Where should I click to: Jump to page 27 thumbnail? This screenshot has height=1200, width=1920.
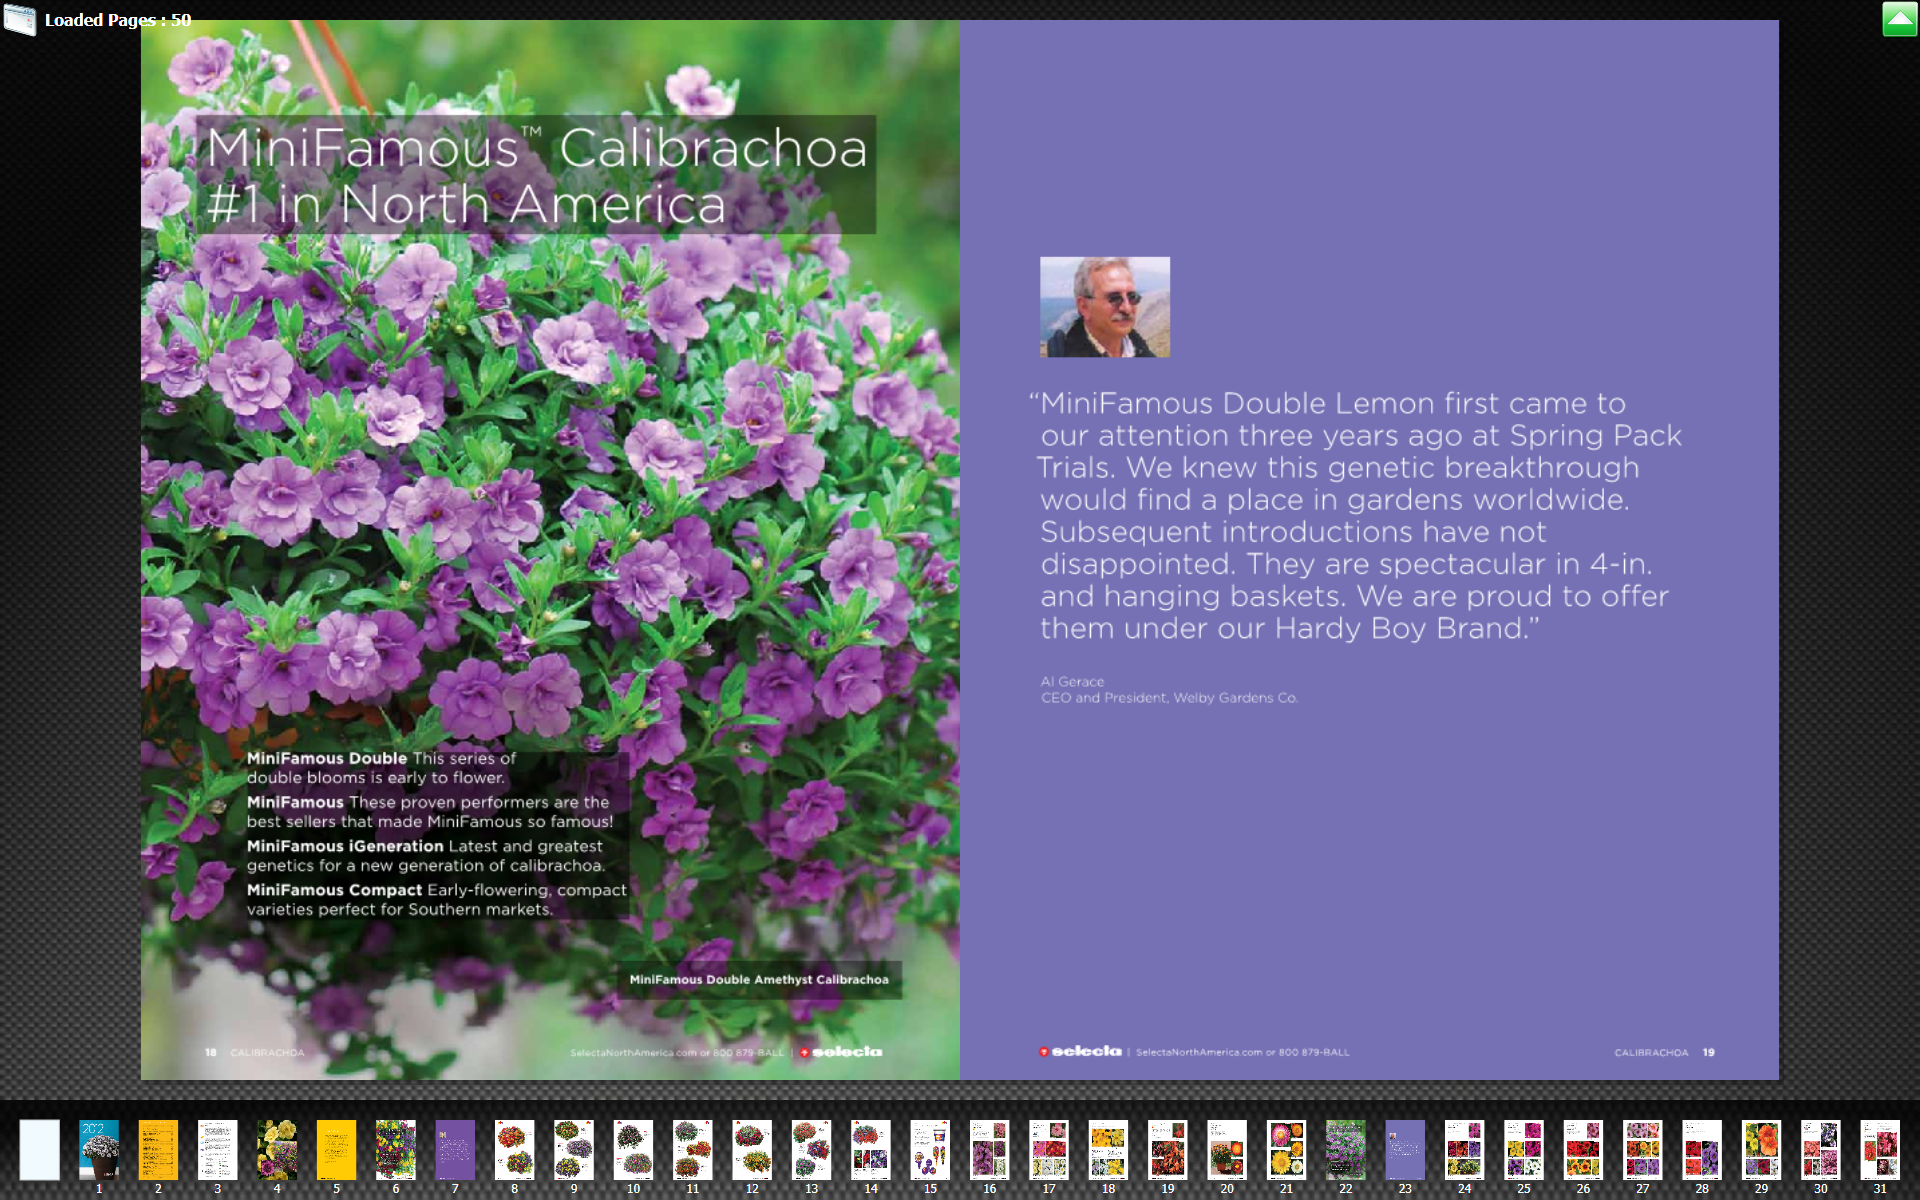click(x=1642, y=1150)
